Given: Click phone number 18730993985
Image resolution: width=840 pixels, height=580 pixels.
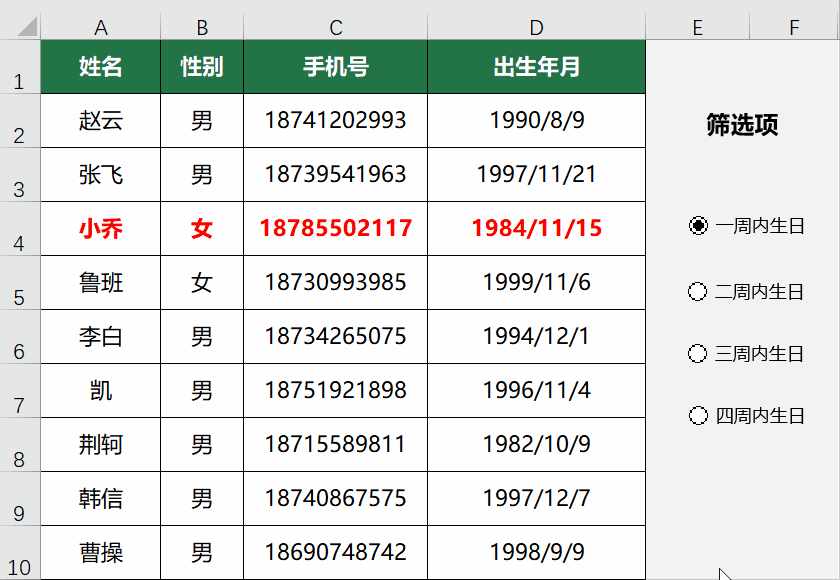Looking at the screenshot, I should pos(336,283).
